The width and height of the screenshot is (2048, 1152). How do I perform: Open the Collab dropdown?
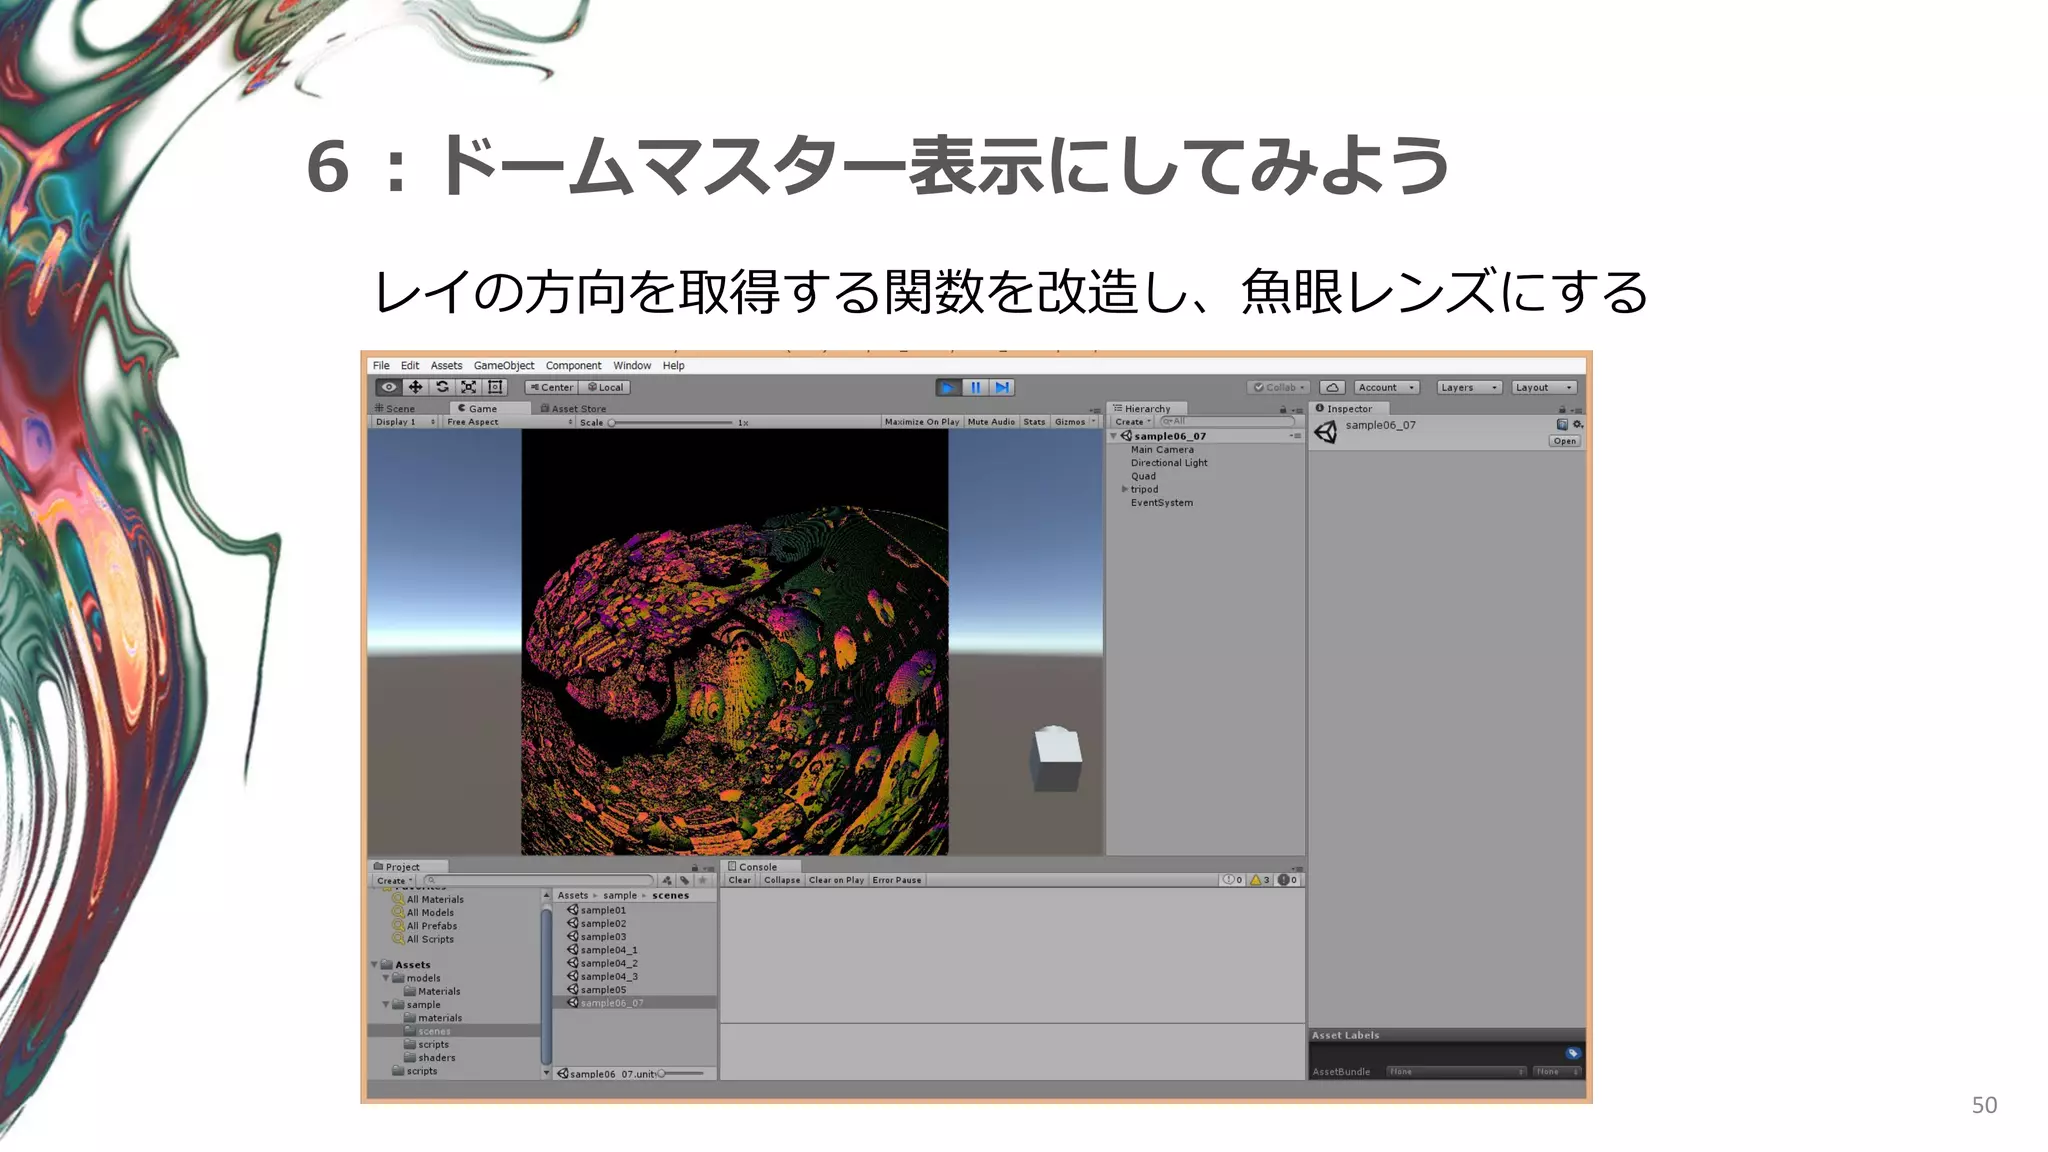pos(1279,387)
